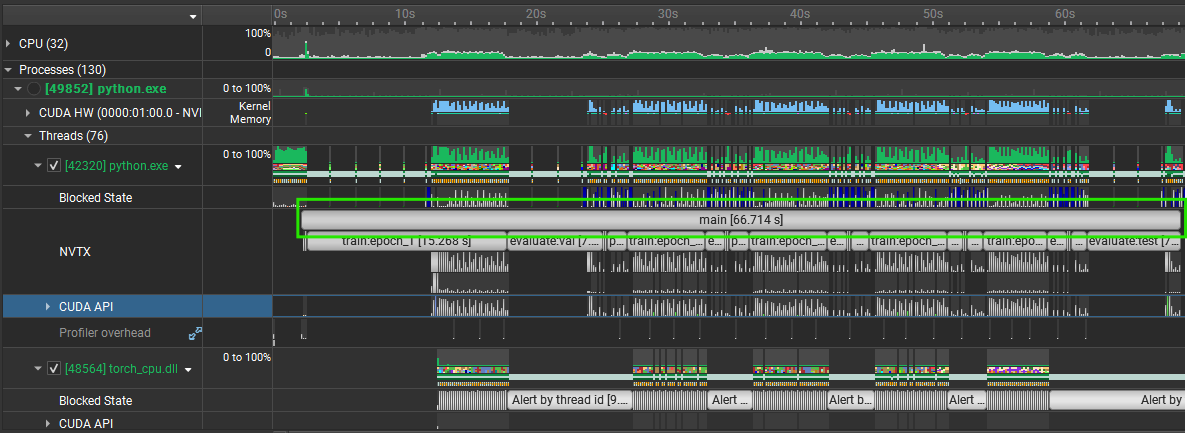
Task: Uncheck the [42320] python.exe thread checkbox
Action: (54, 166)
